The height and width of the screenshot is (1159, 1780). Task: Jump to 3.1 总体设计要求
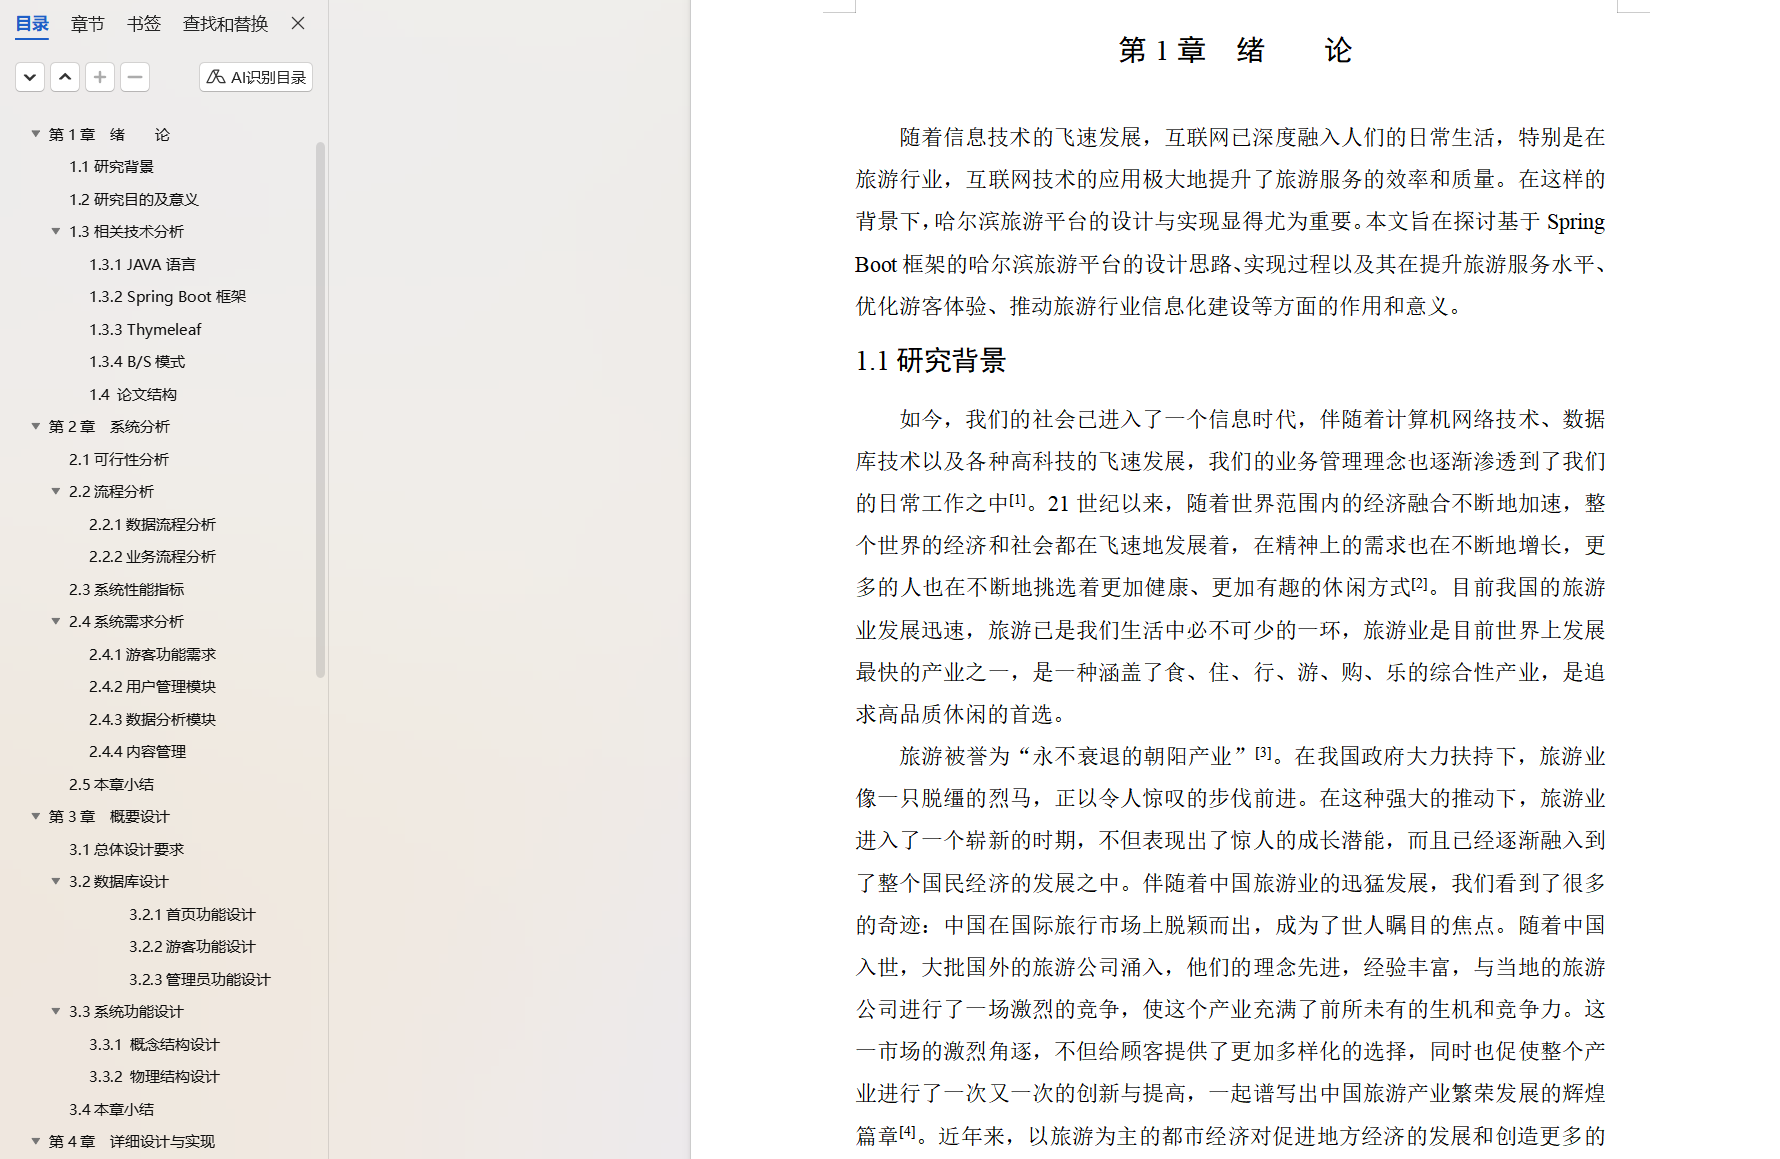126,849
